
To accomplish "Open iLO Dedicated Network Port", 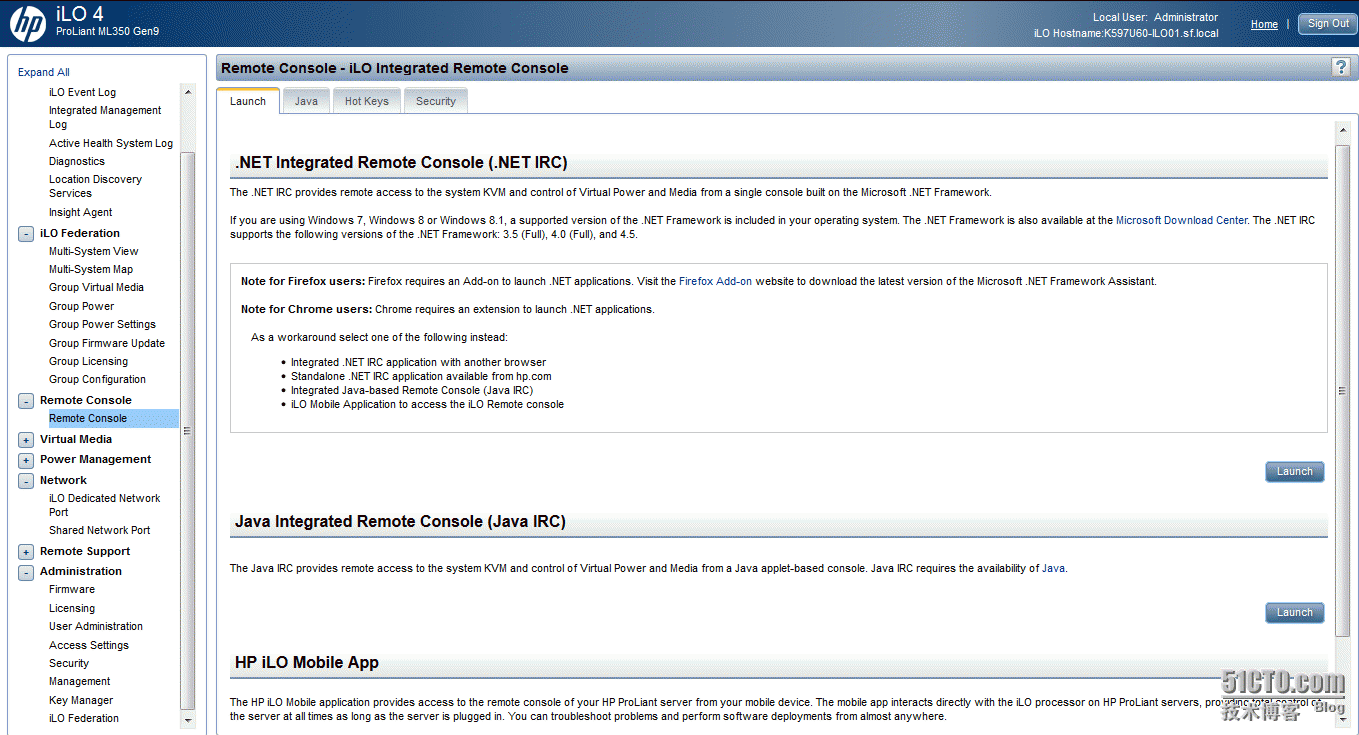I will (104, 505).
